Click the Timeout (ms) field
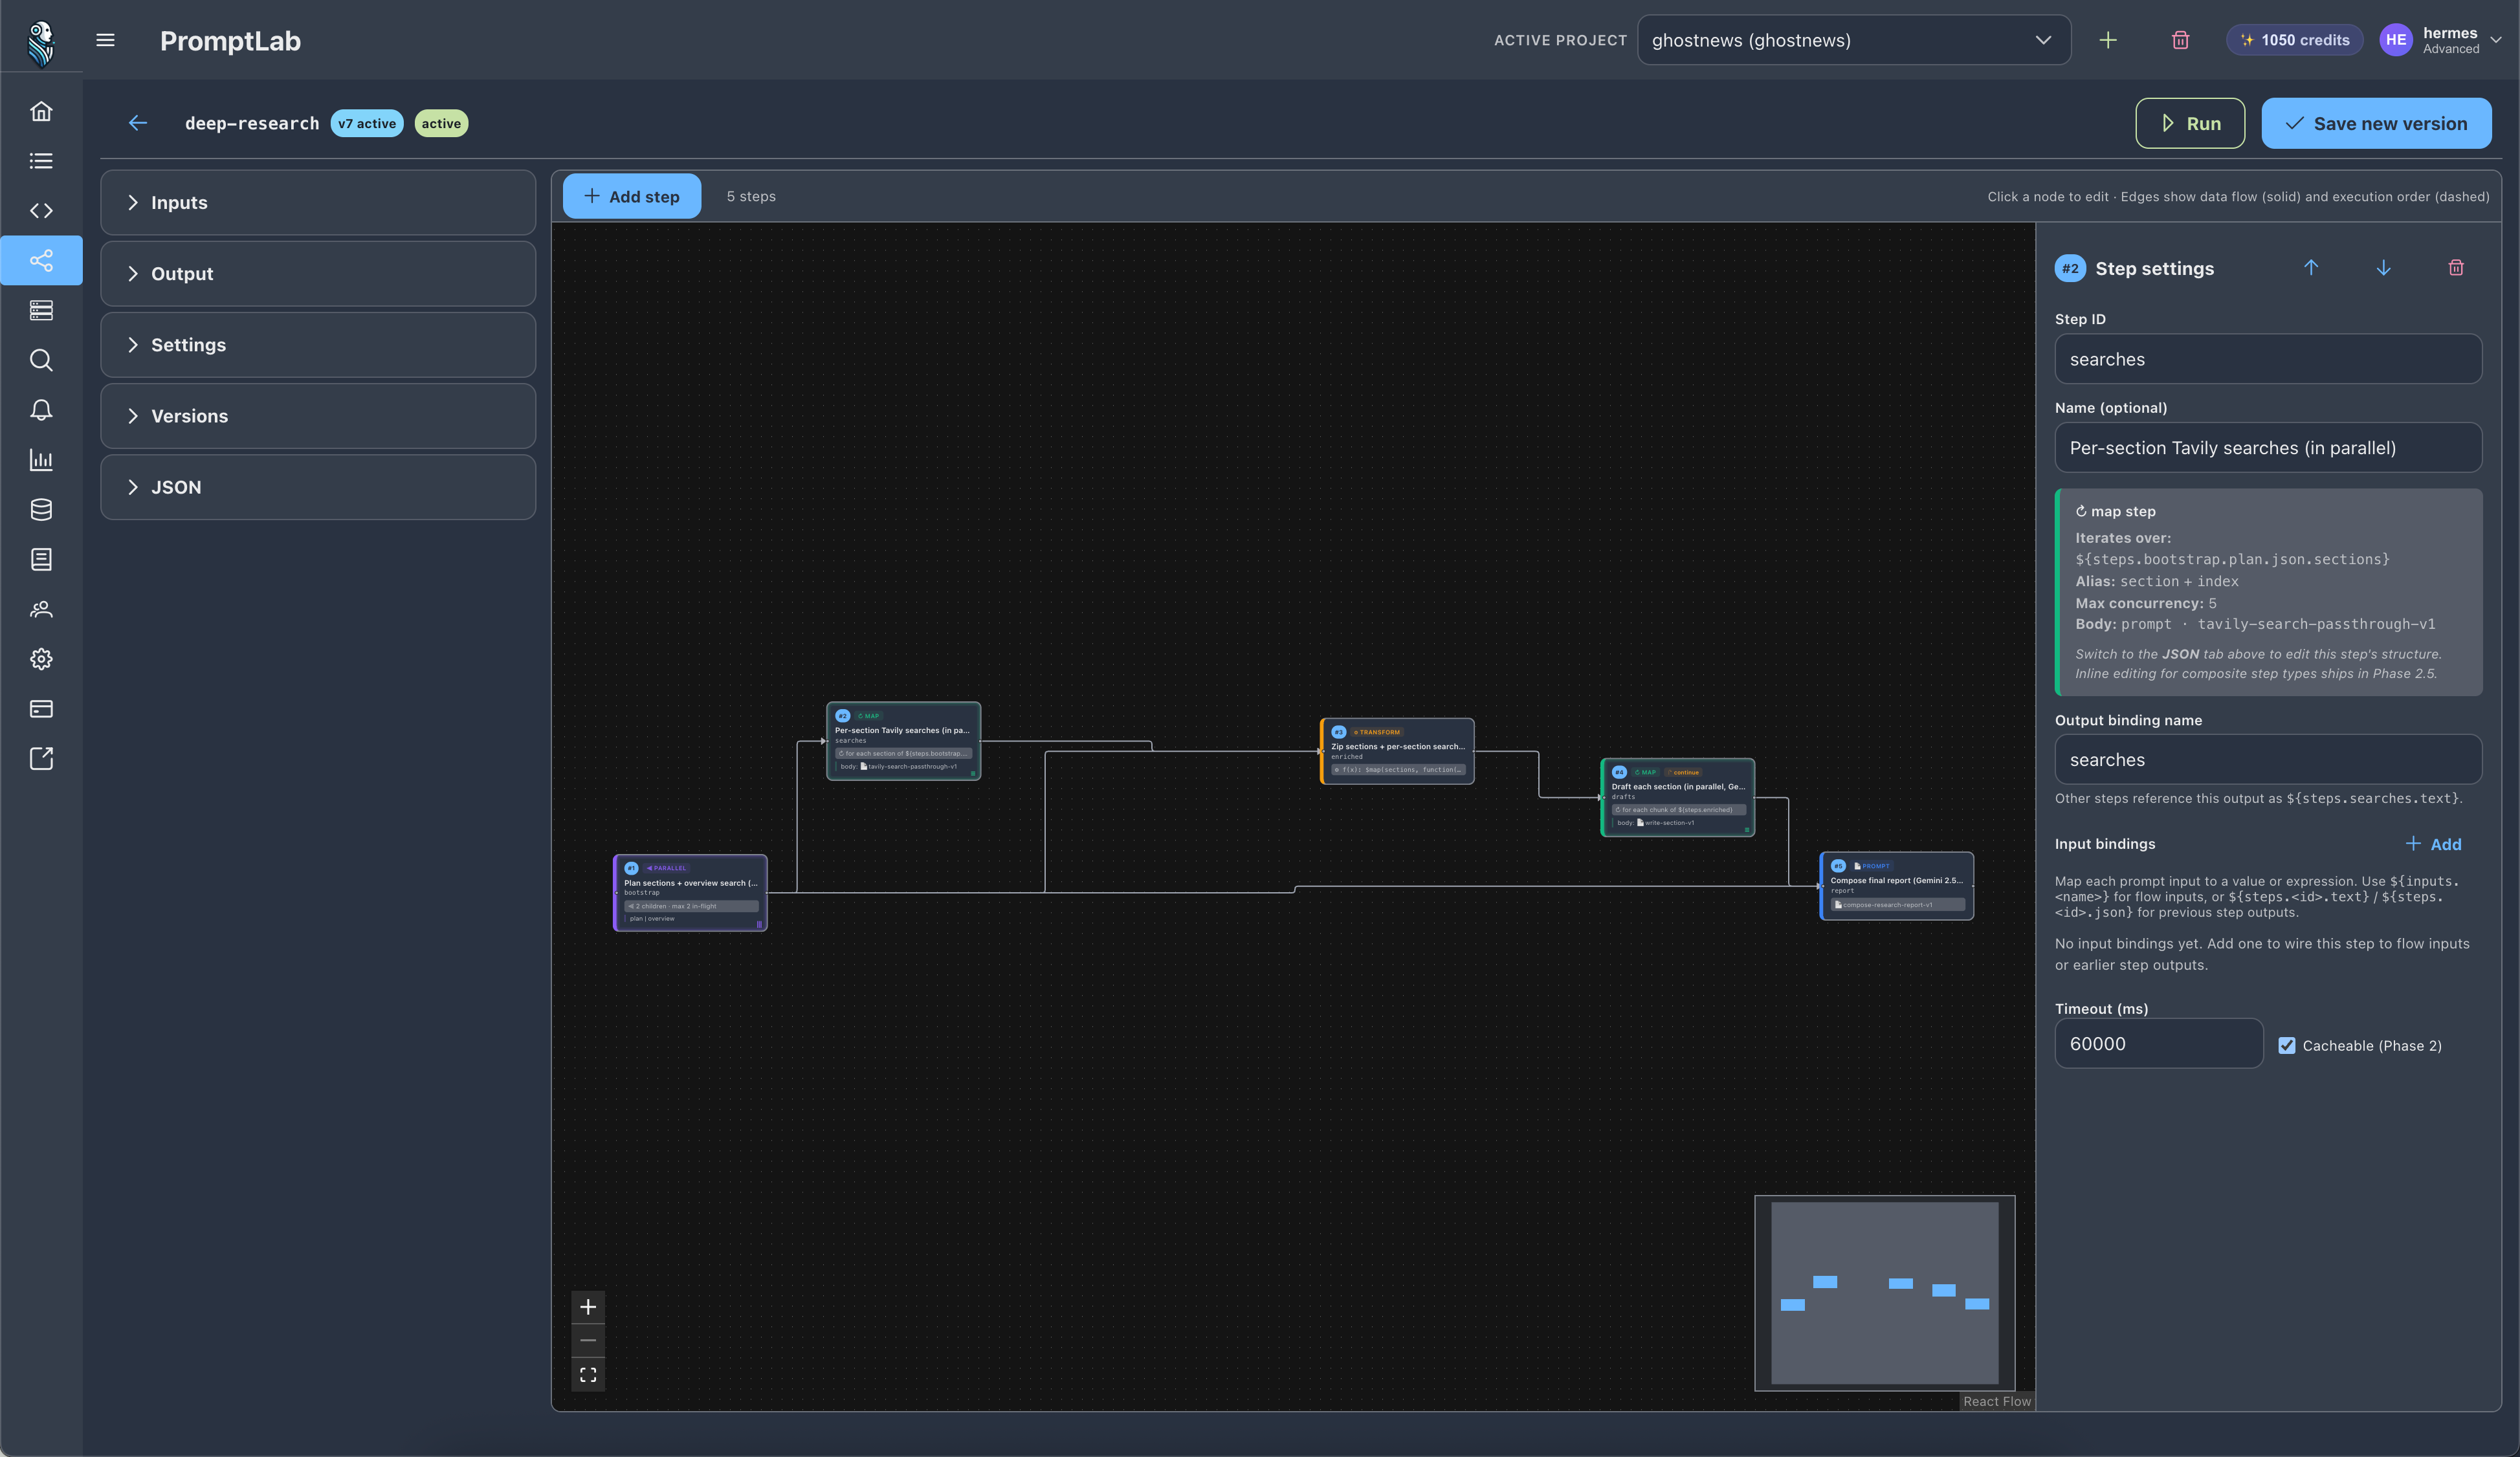This screenshot has width=2520, height=1457. [2158, 1044]
